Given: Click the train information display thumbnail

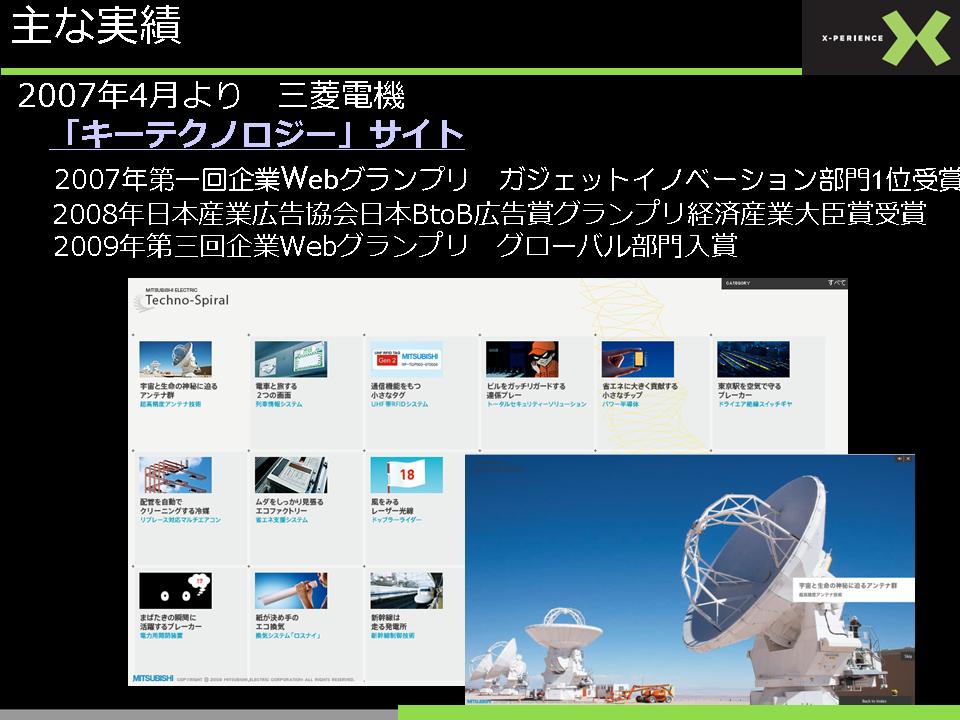Looking at the screenshot, I should point(291,359).
